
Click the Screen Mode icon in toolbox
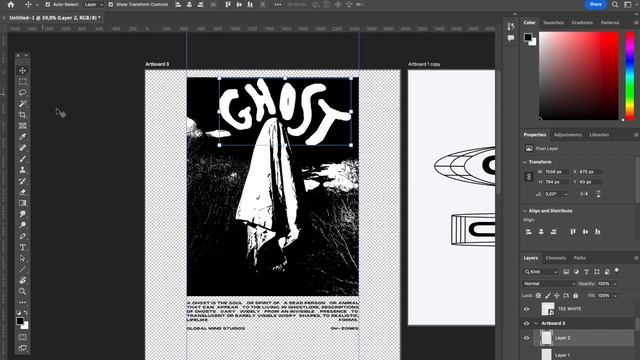pos(22,348)
